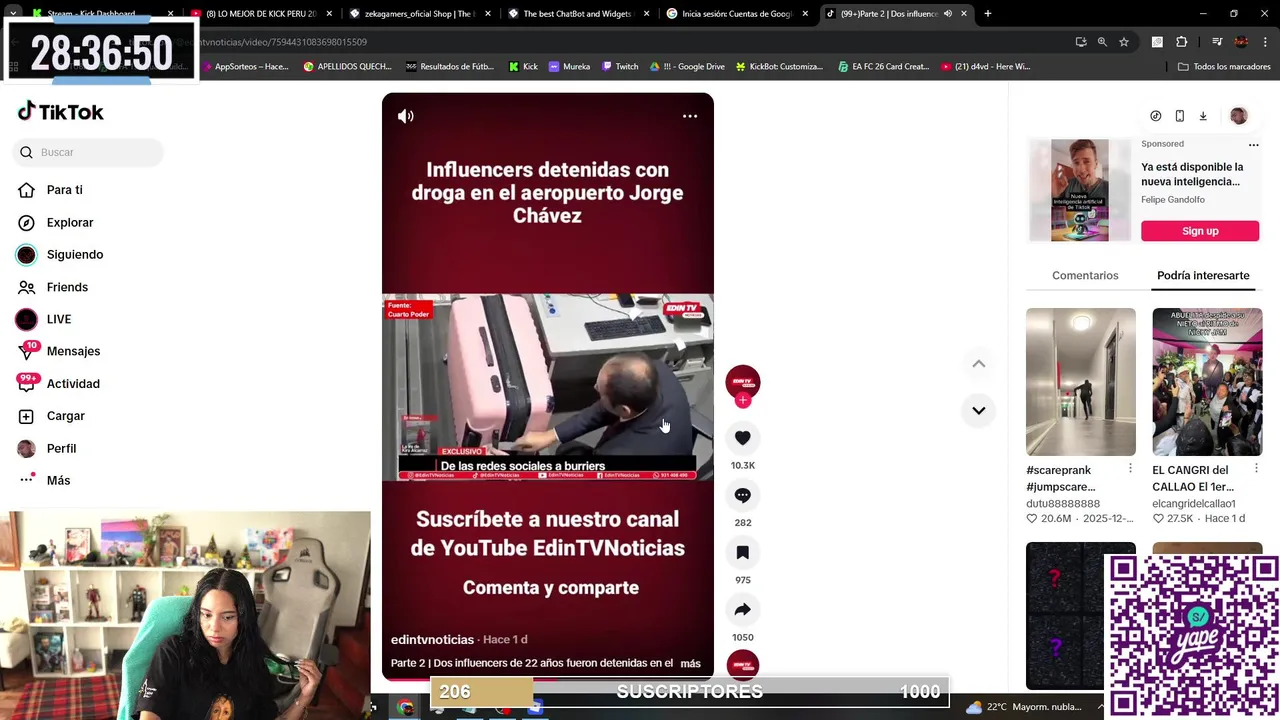Switch to Podría interesarte tab
The width and height of the screenshot is (1280, 720).
tap(1203, 275)
